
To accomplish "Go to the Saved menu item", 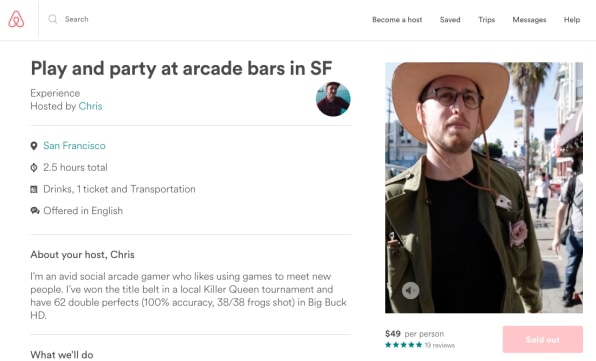I will point(450,20).
